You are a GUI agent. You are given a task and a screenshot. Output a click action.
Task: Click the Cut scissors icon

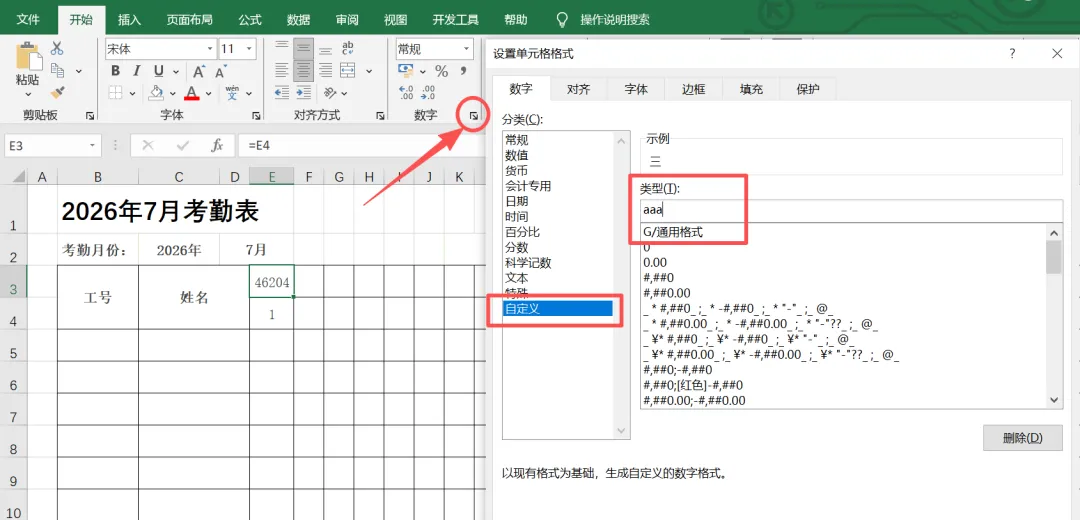point(57,48)
